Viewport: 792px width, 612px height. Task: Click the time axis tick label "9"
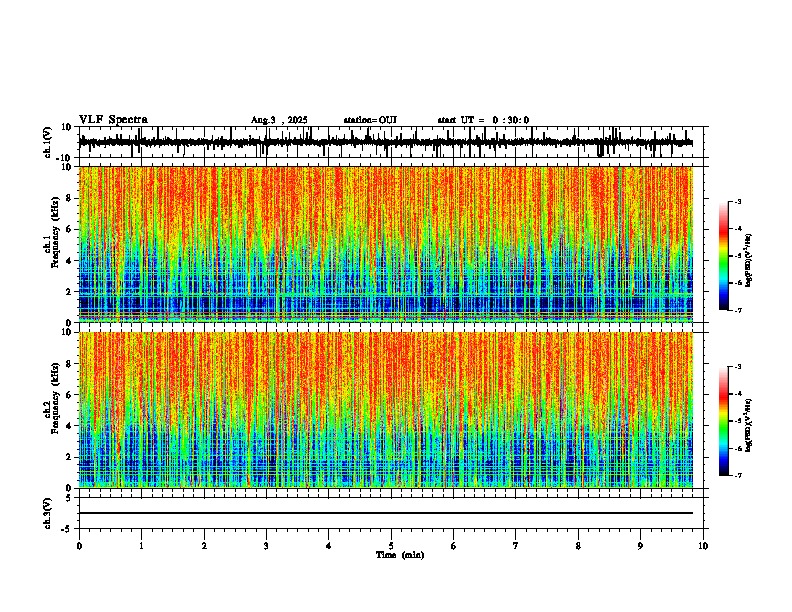coord(640,546)
